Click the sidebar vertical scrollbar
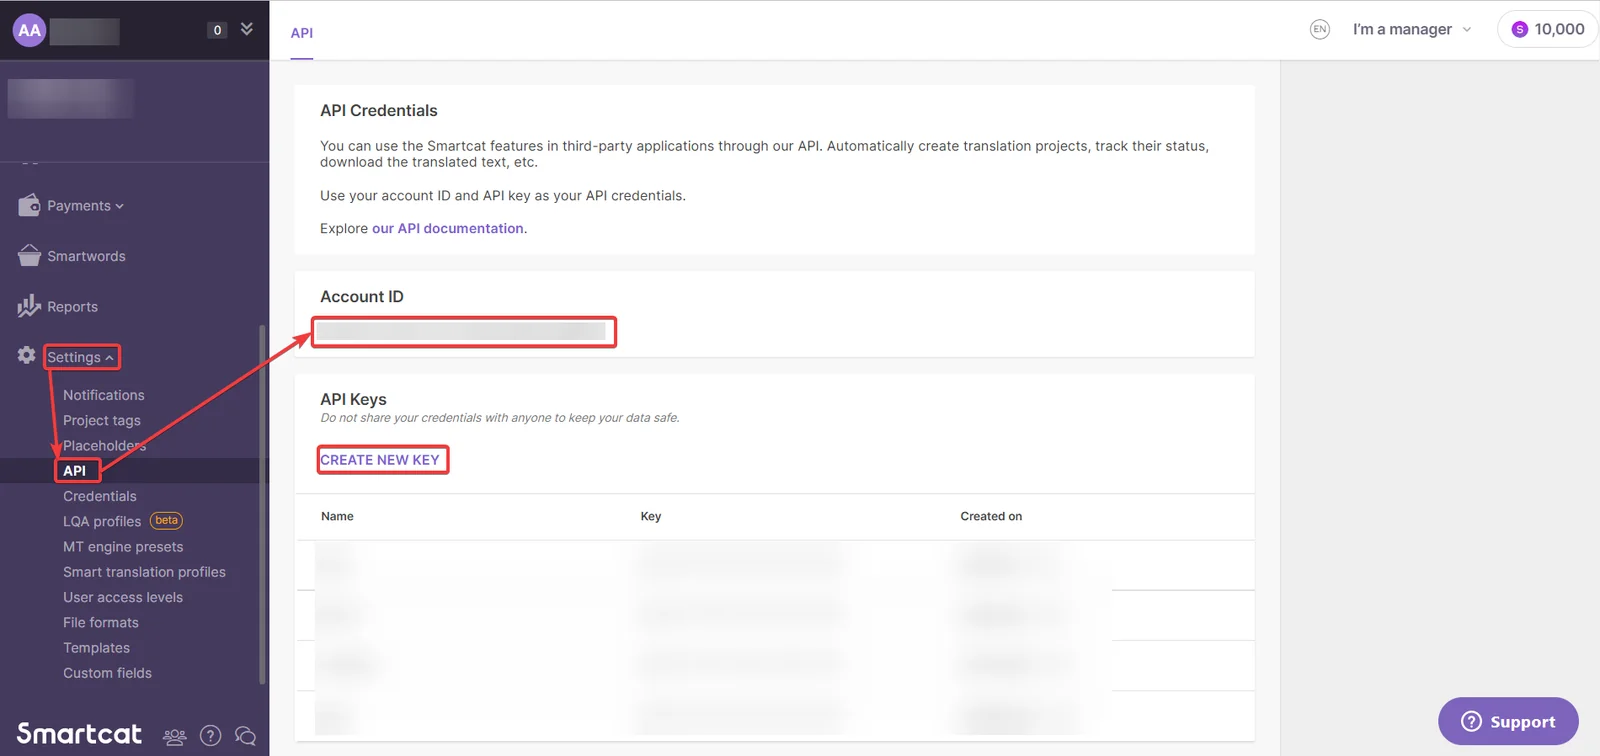 [262, 504]
